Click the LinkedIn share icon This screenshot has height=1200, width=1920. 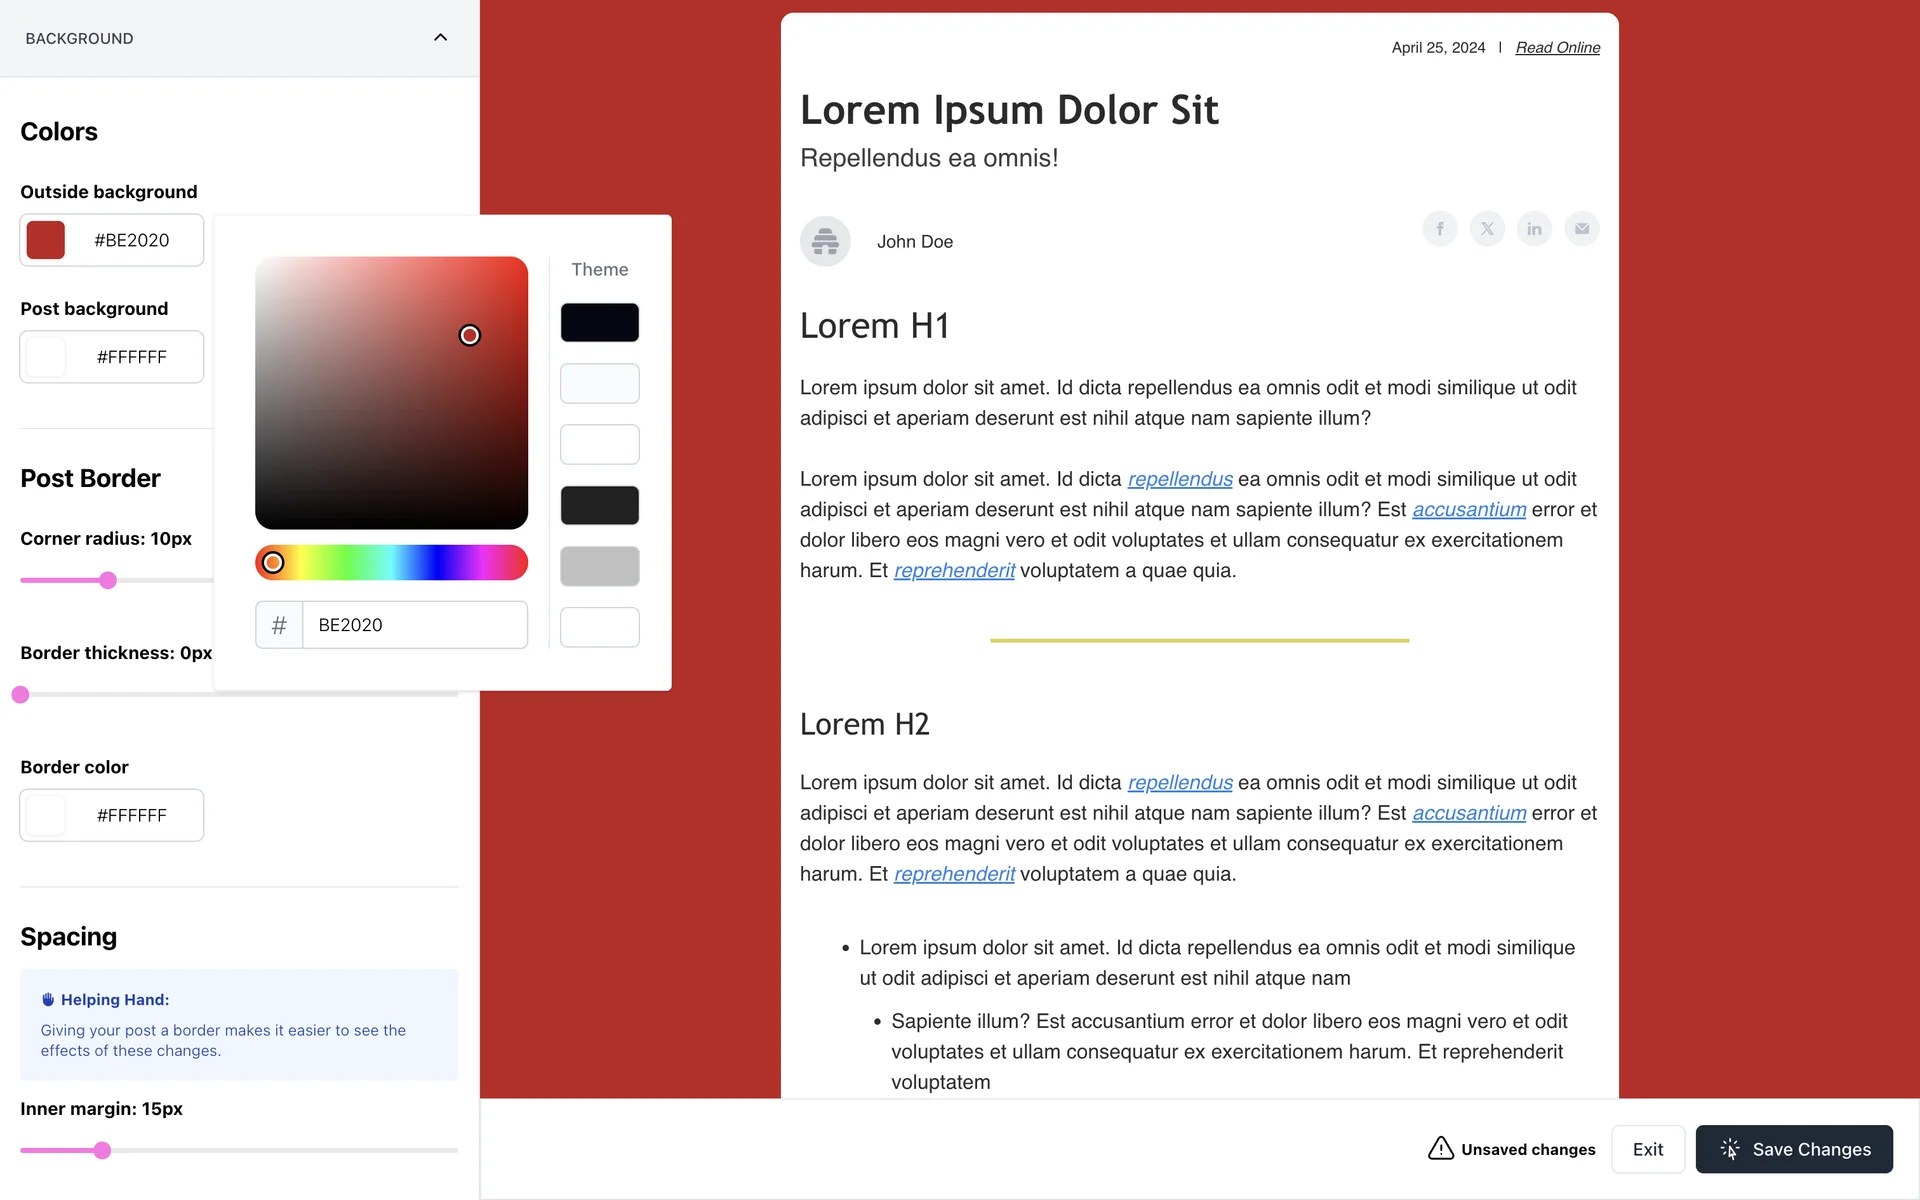coord(1534,229)
